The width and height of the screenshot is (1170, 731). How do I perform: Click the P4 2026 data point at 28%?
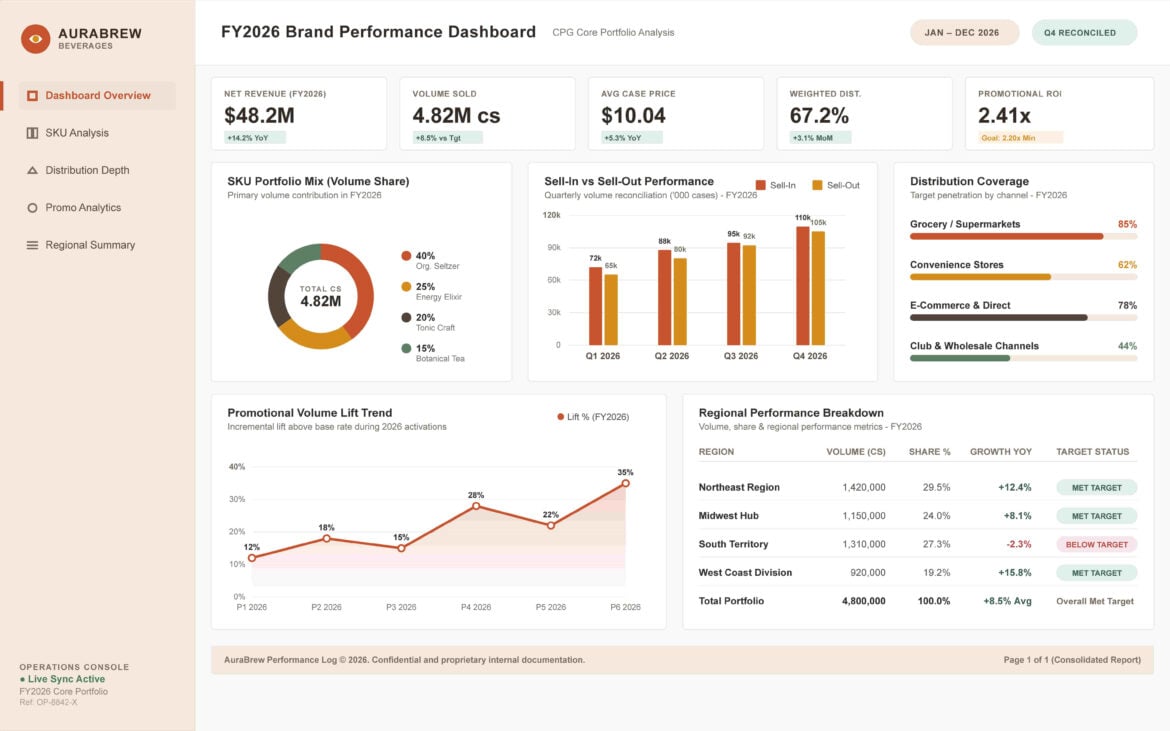click(476, 506)
